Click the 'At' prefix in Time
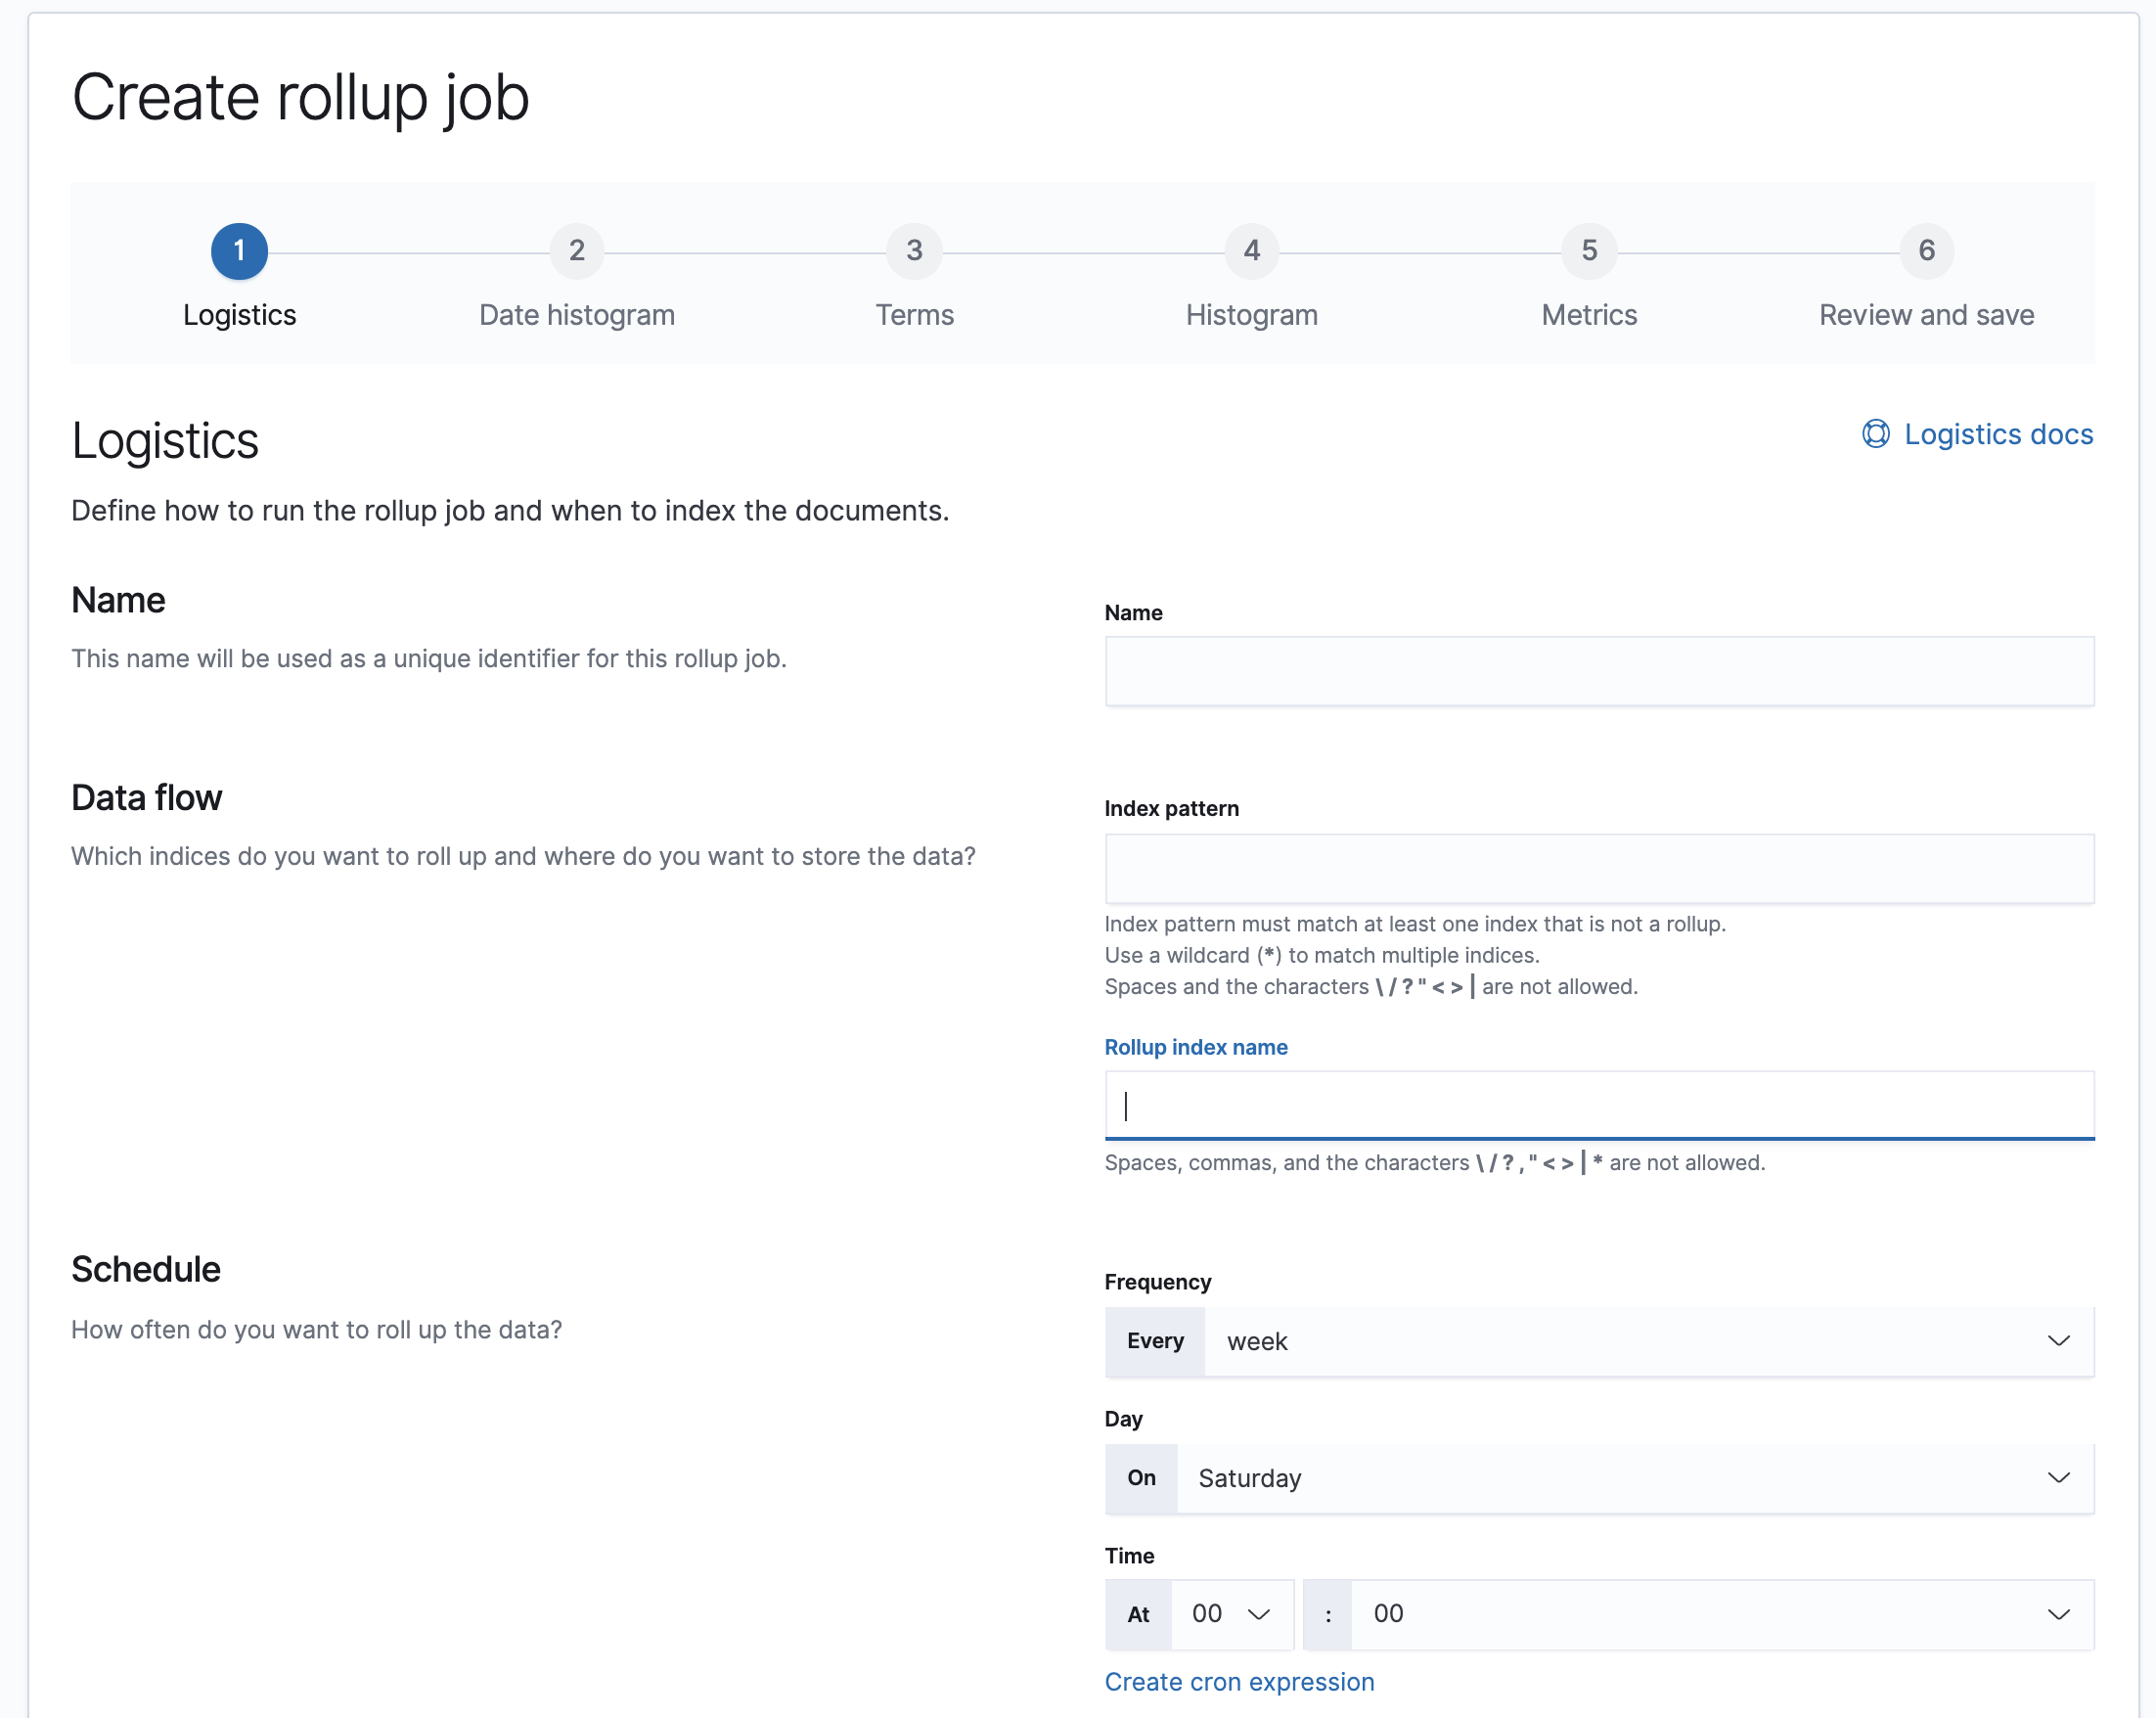 point(1138,1614)
